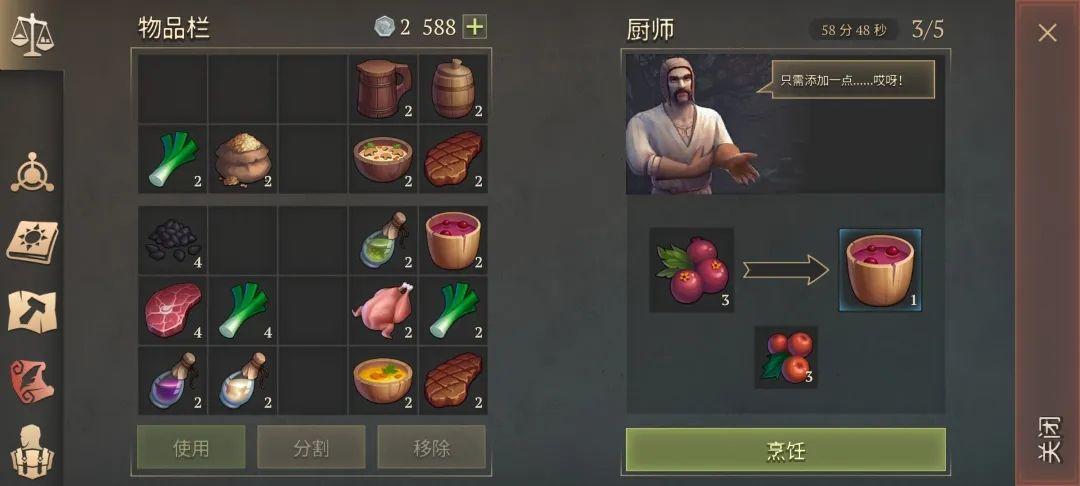Select the raw chicken item
This screenshot has height=486, width=1080.
(x=383, y=310)
